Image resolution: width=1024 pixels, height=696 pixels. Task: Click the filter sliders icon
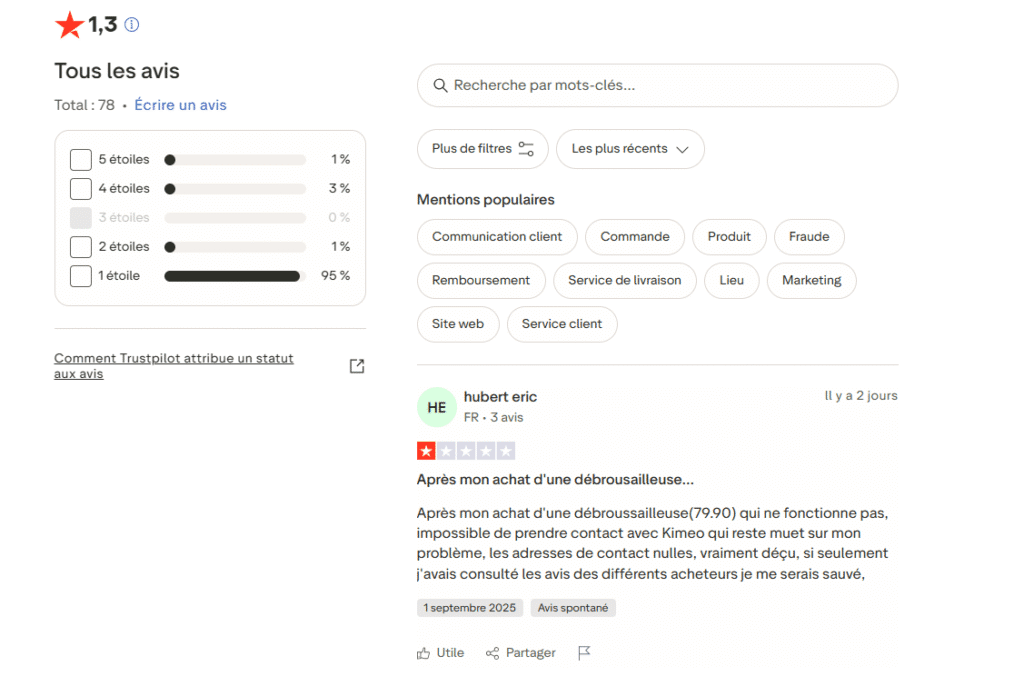coord(526,149)
